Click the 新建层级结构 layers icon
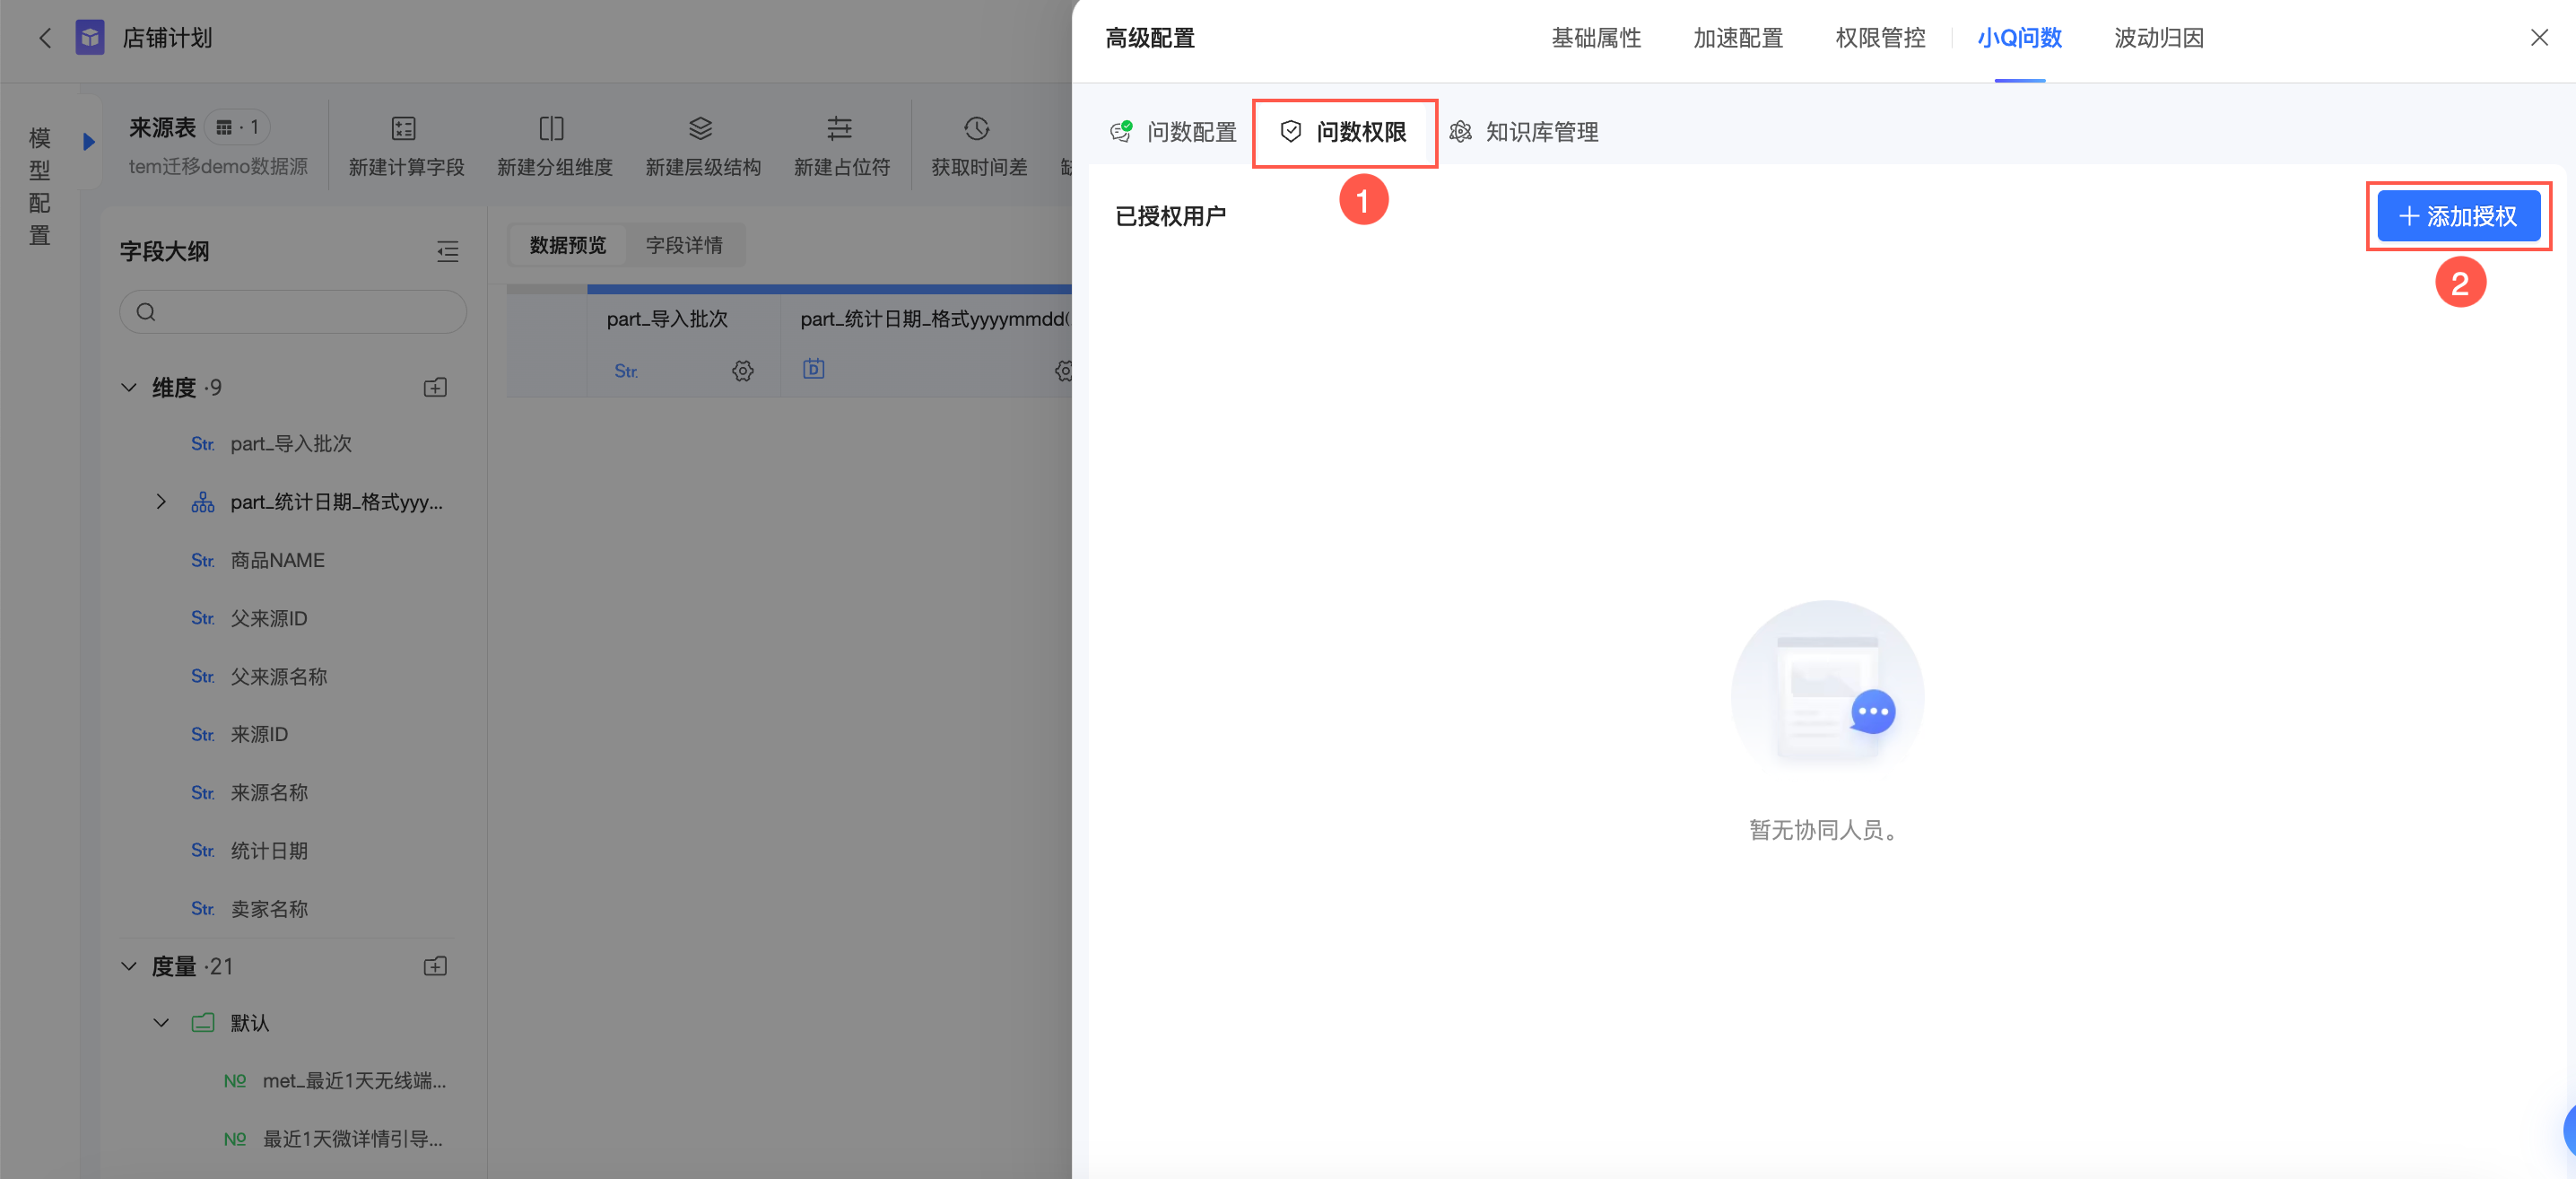 tap(701, 129)
